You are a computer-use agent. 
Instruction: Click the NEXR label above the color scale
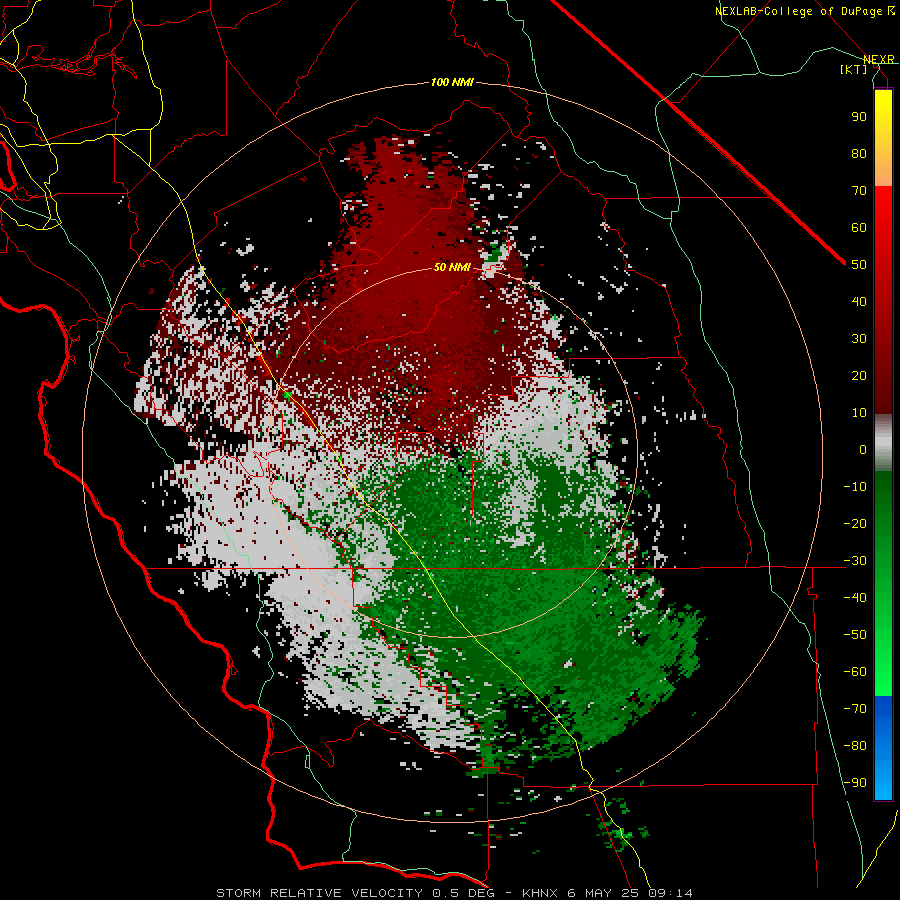click(x=879, y=59)
